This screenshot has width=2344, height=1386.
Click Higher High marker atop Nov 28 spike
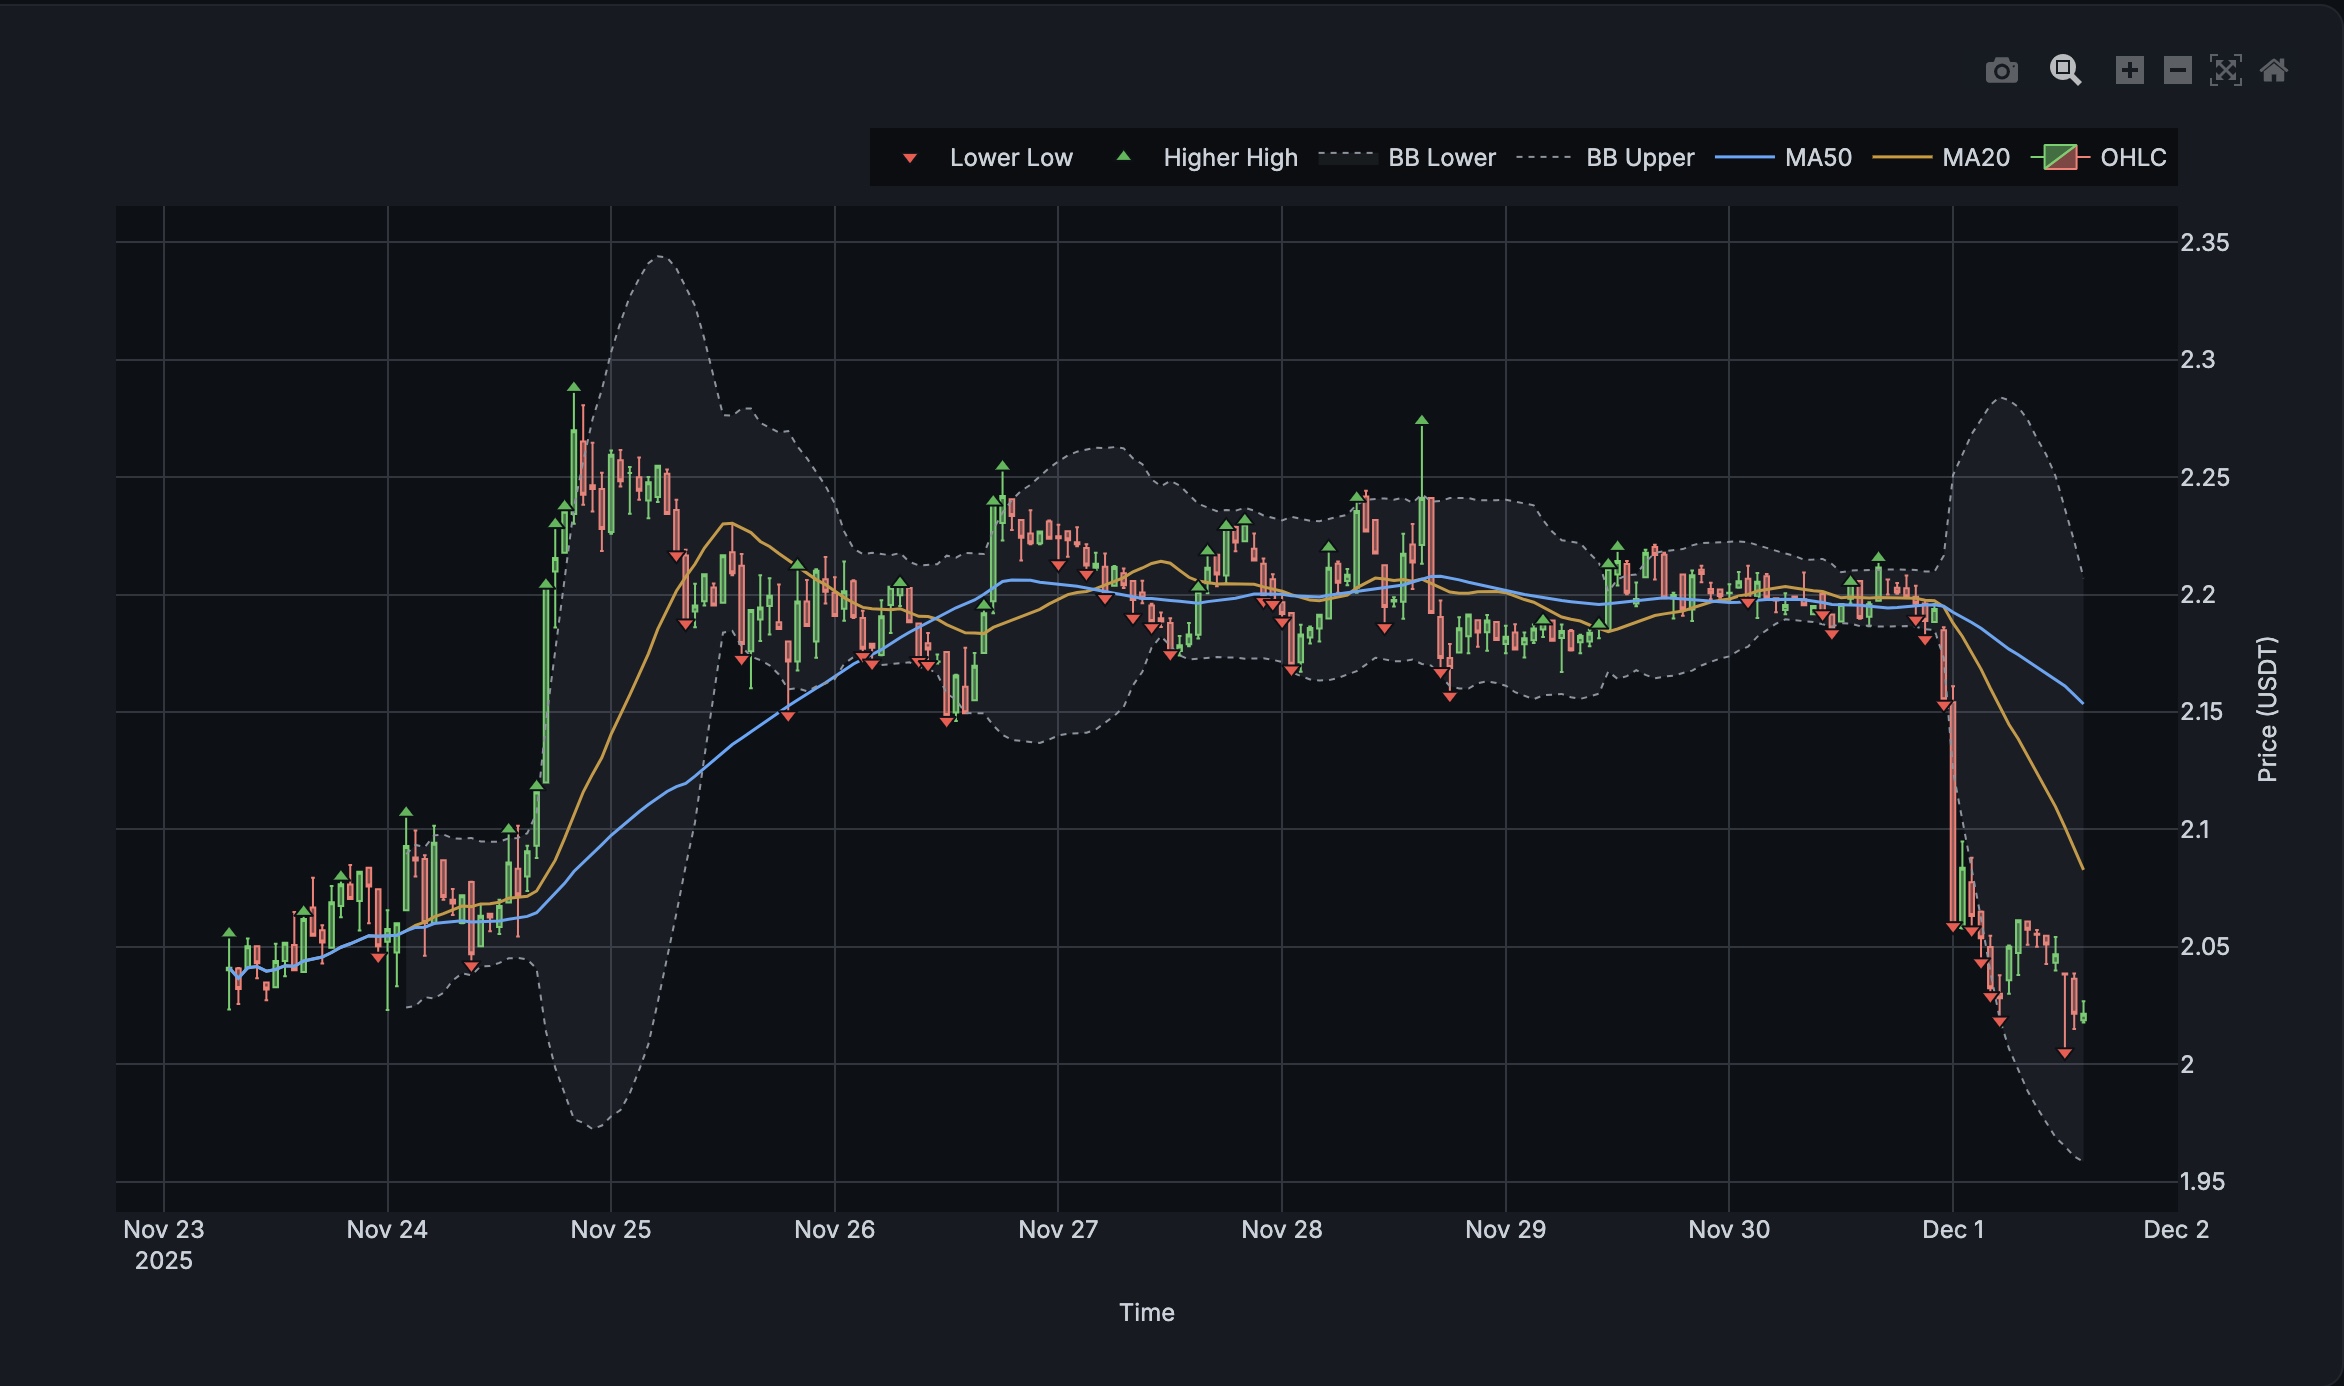tap(1421, 421)
